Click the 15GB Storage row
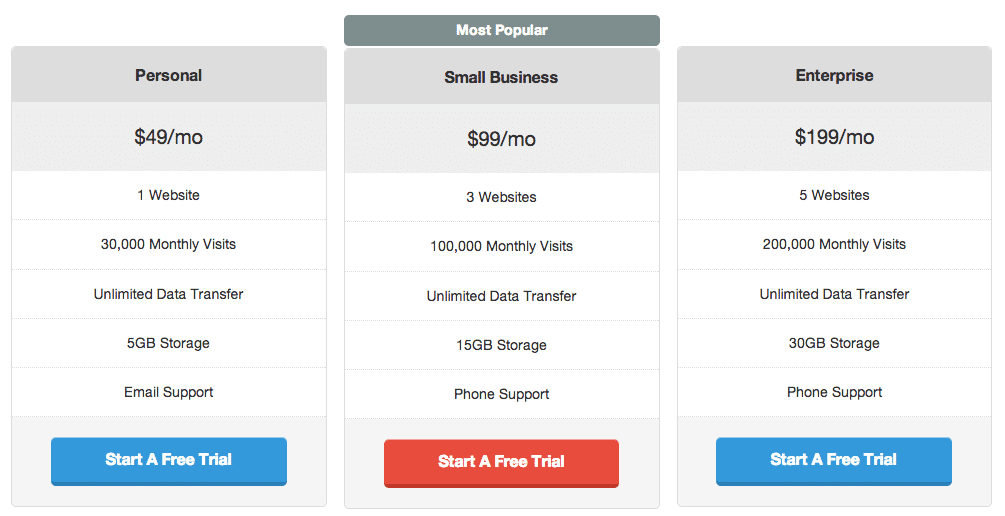 pos(501,345)
